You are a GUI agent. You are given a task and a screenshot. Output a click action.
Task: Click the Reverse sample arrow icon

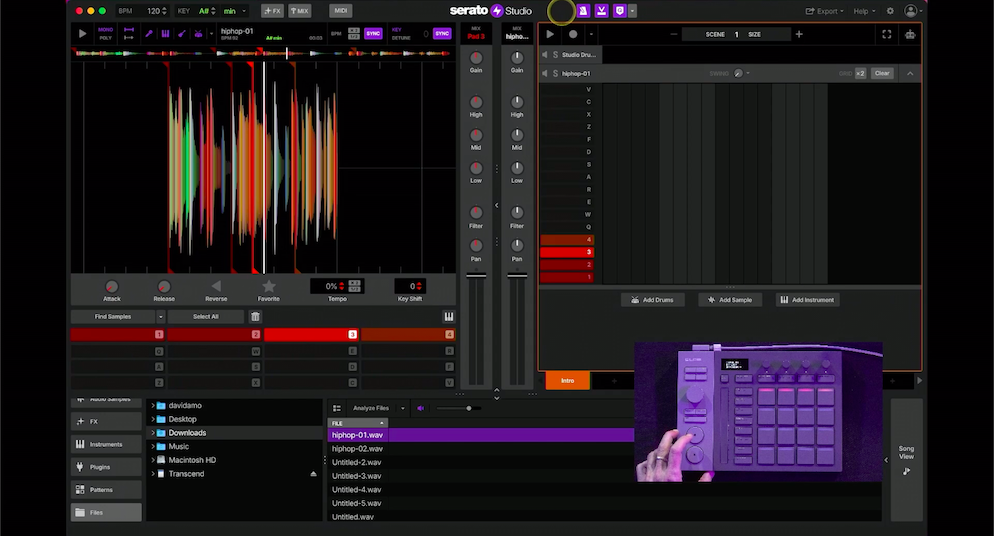216,286
